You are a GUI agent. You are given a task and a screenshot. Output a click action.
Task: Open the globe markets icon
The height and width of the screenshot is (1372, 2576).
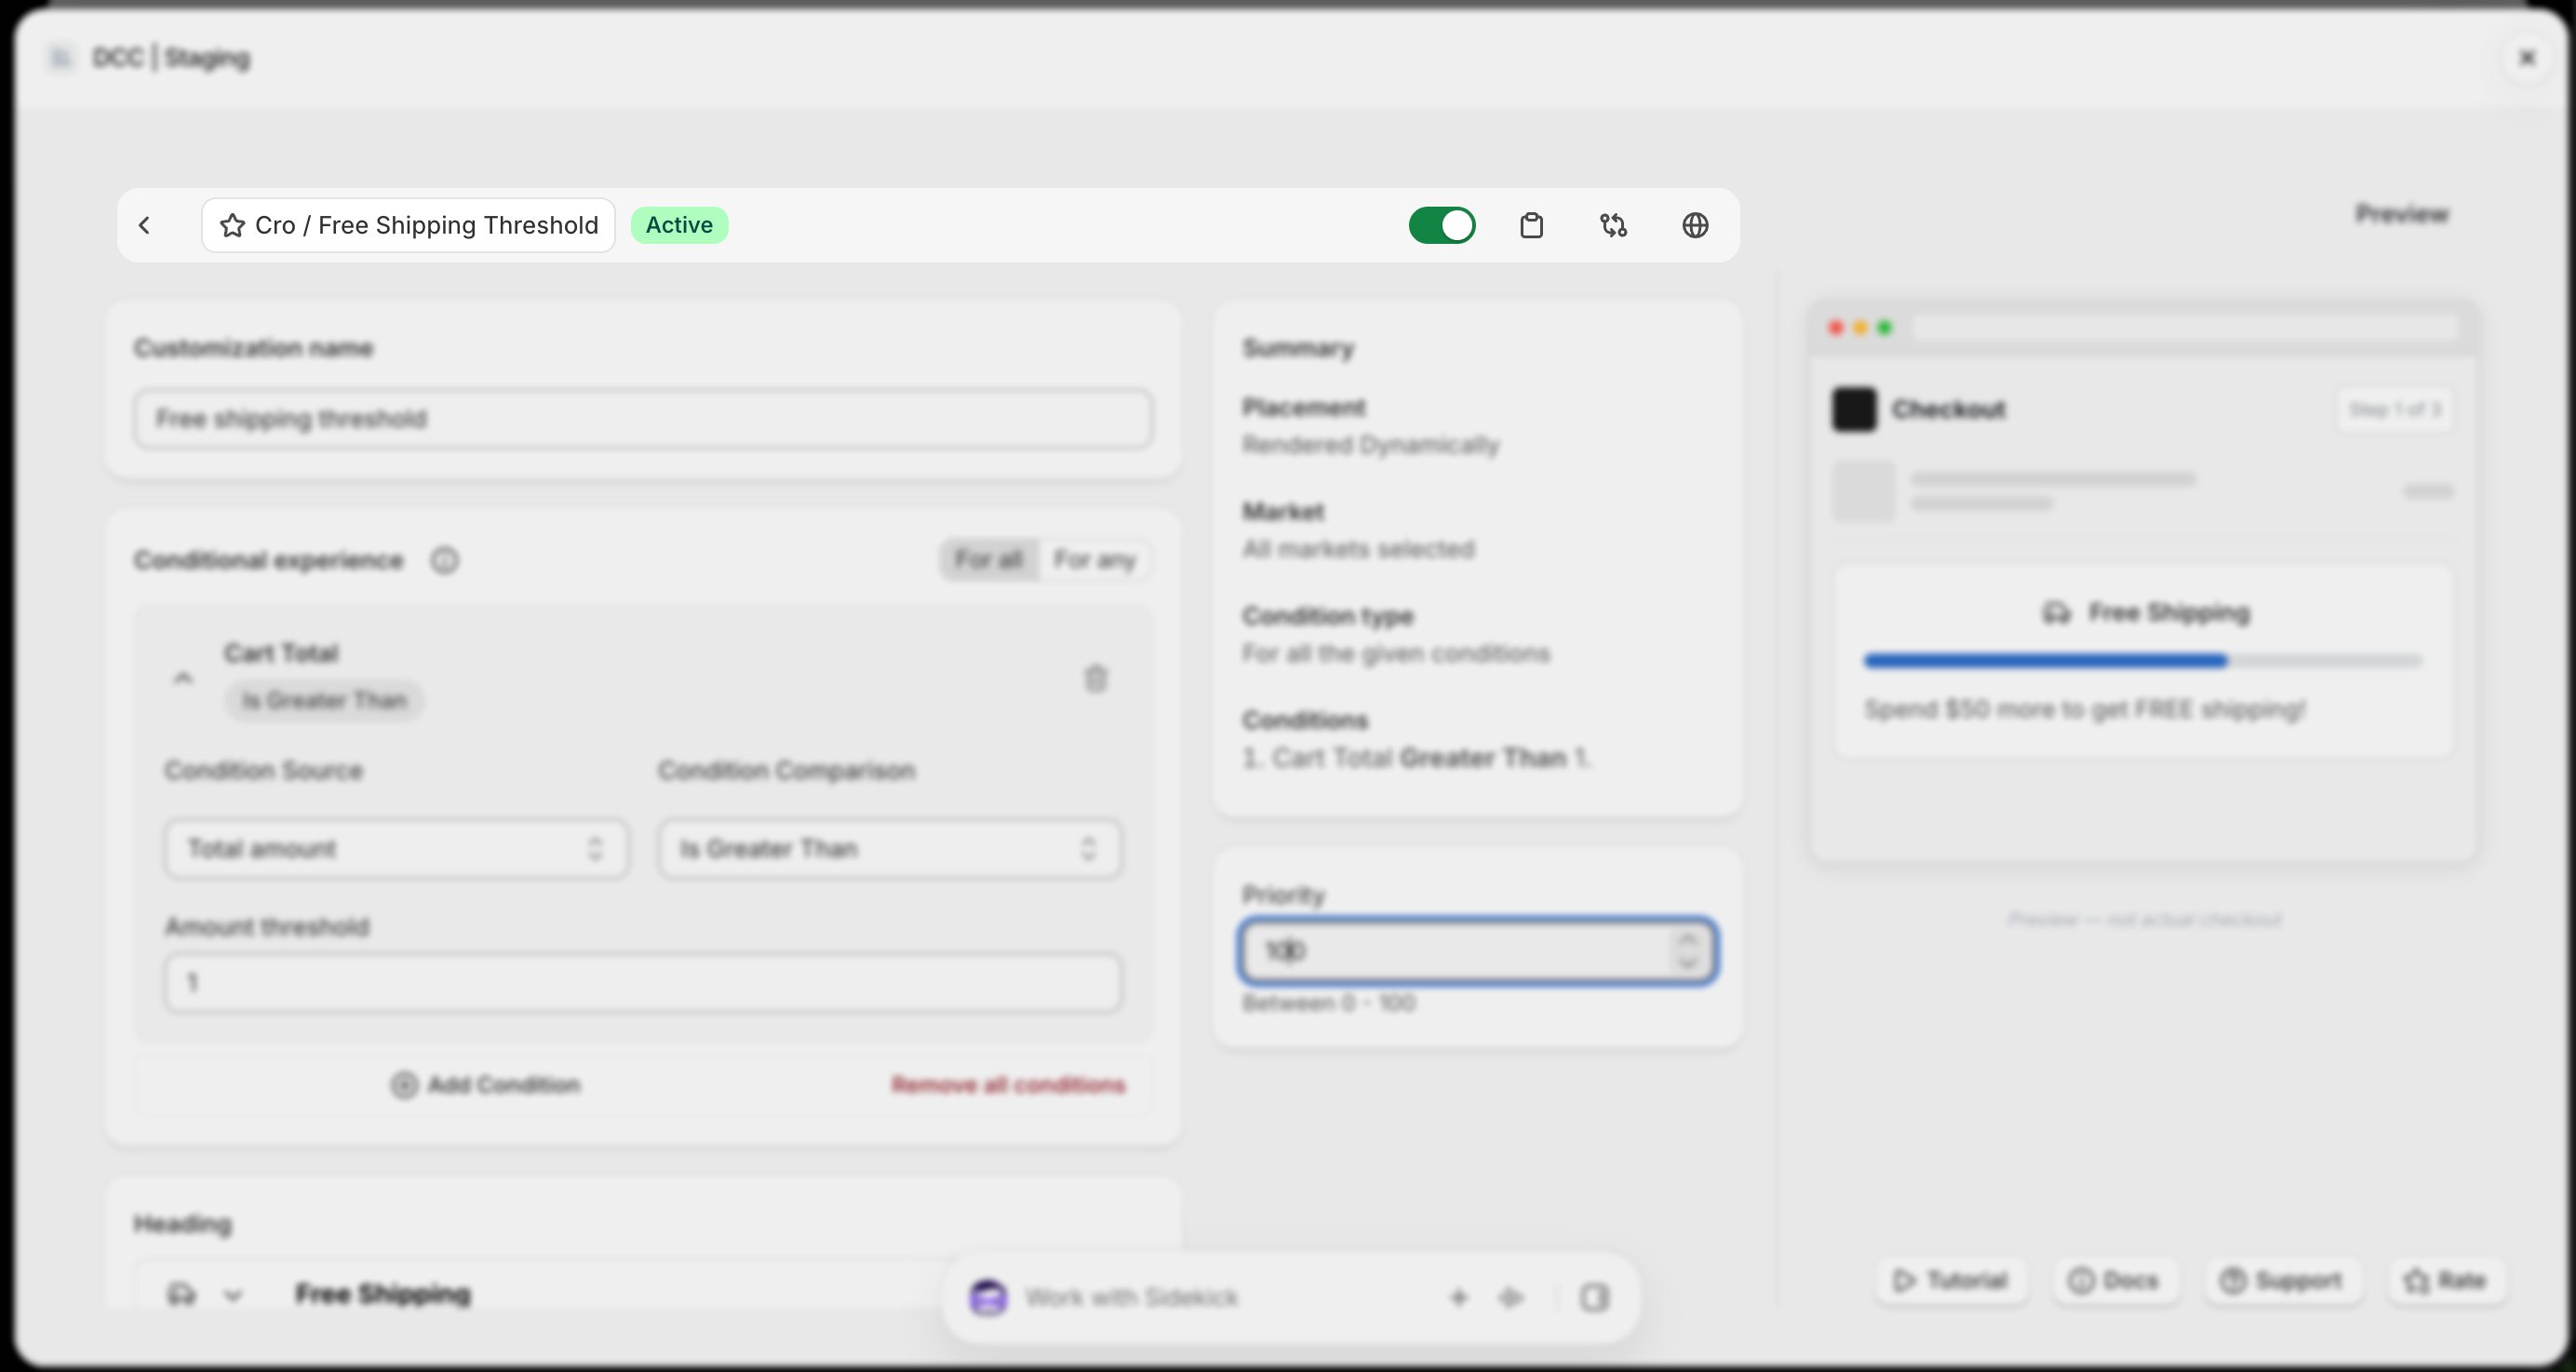(x=1695, y=225)
